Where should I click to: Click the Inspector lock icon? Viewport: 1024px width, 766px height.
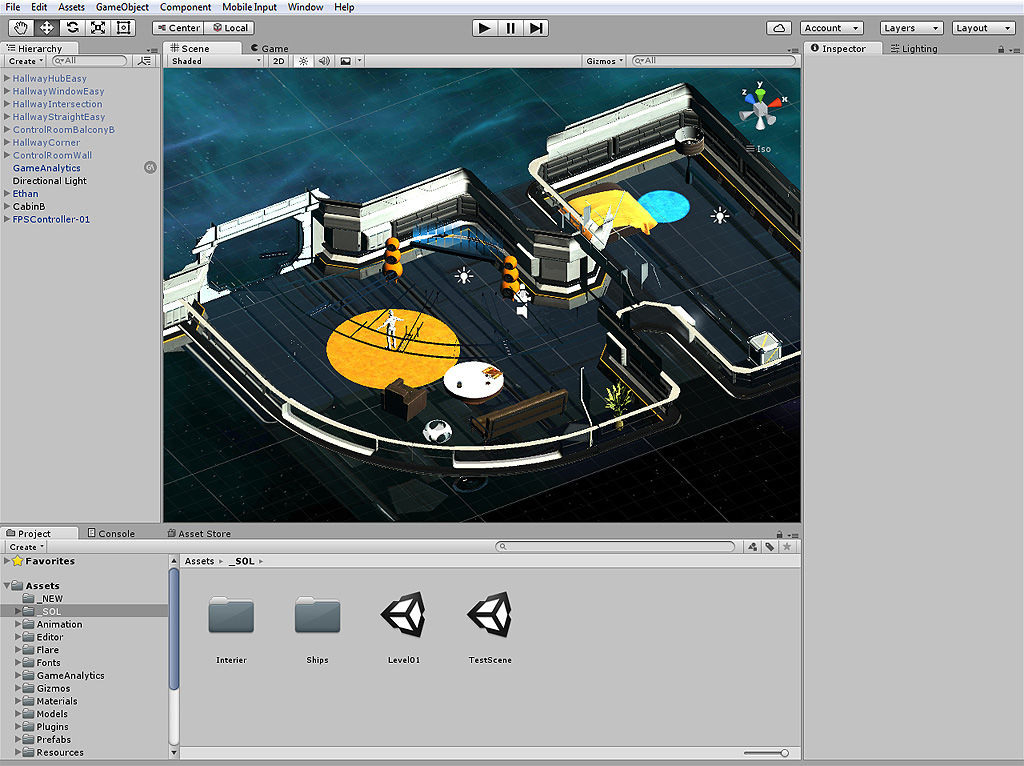[x=1000, y=49]
